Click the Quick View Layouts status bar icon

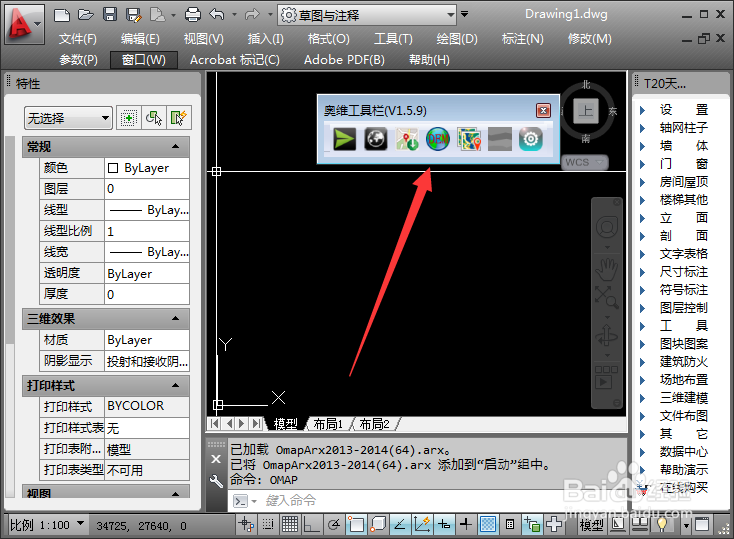[x=618, y=524]
